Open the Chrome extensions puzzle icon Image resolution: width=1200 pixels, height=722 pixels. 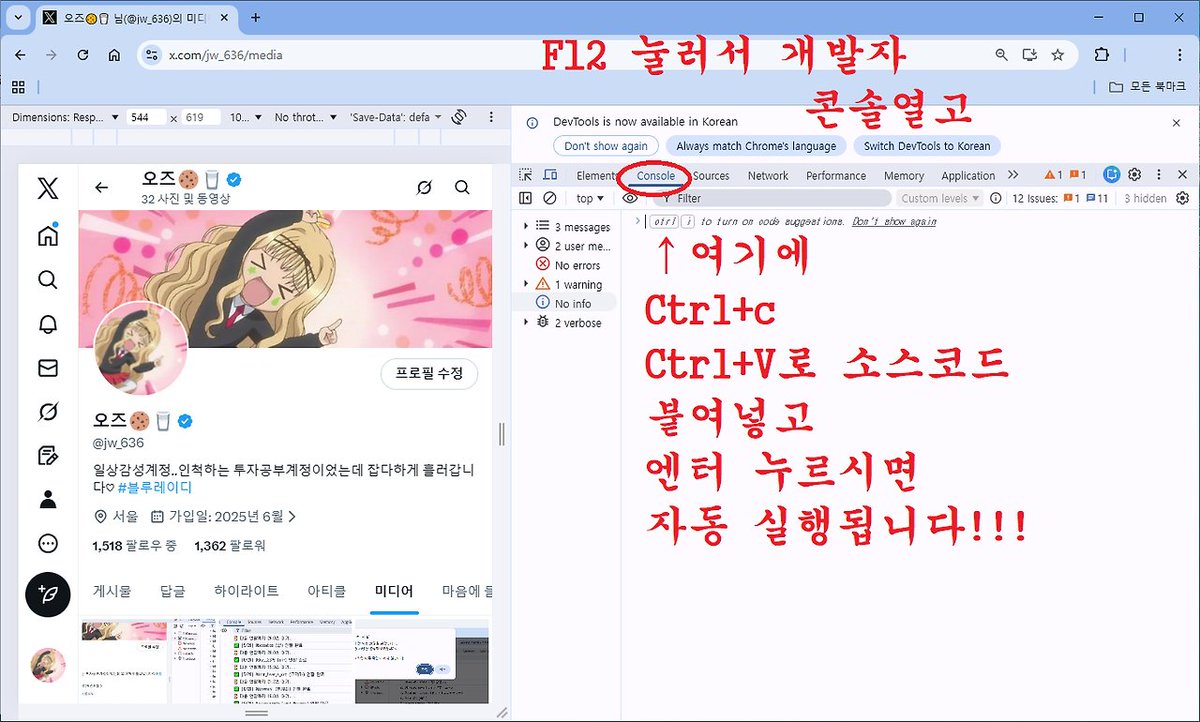tap(1102, 55)
